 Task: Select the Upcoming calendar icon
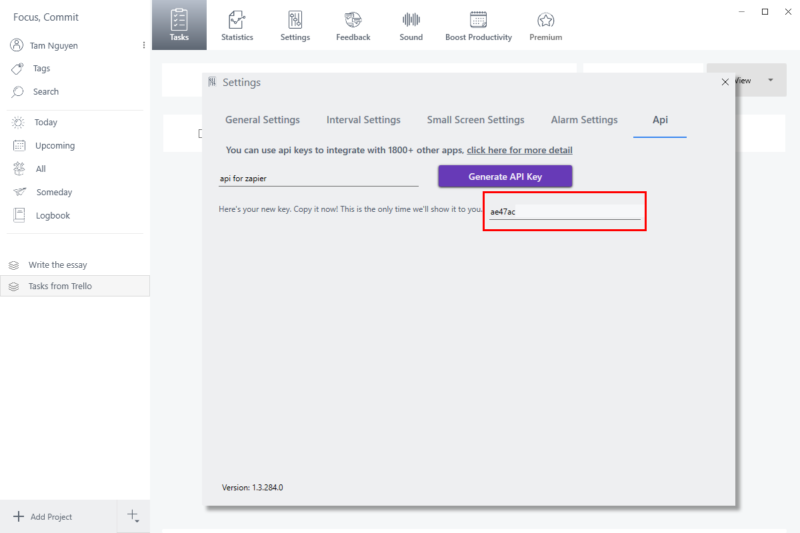pyautogui.click(x=19, y=145)
